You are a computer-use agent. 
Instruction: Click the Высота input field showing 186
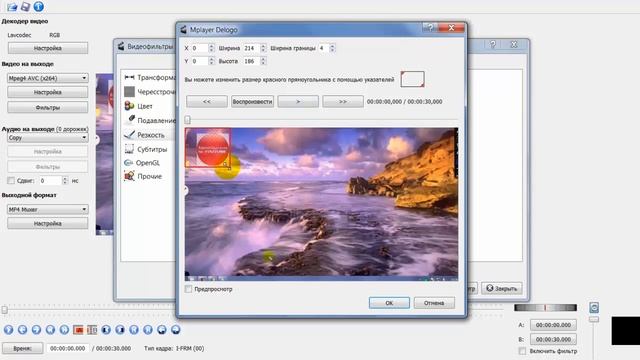(x=251, y=61)
